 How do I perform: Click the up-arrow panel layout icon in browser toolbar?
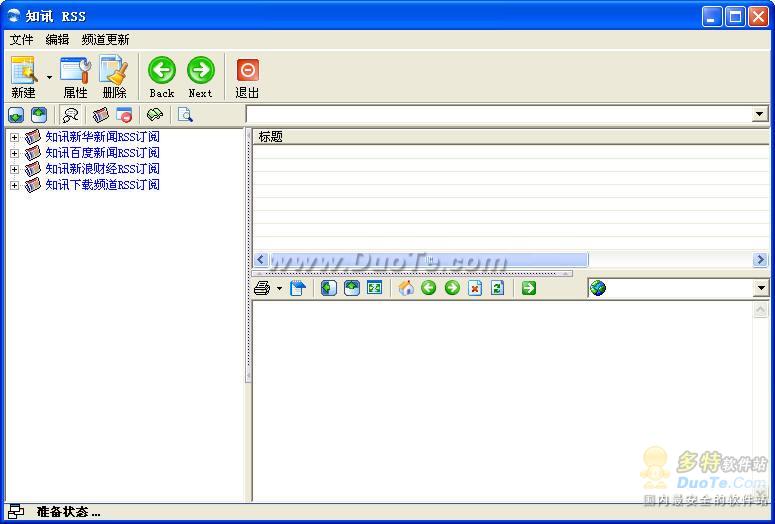click(351, 288)
